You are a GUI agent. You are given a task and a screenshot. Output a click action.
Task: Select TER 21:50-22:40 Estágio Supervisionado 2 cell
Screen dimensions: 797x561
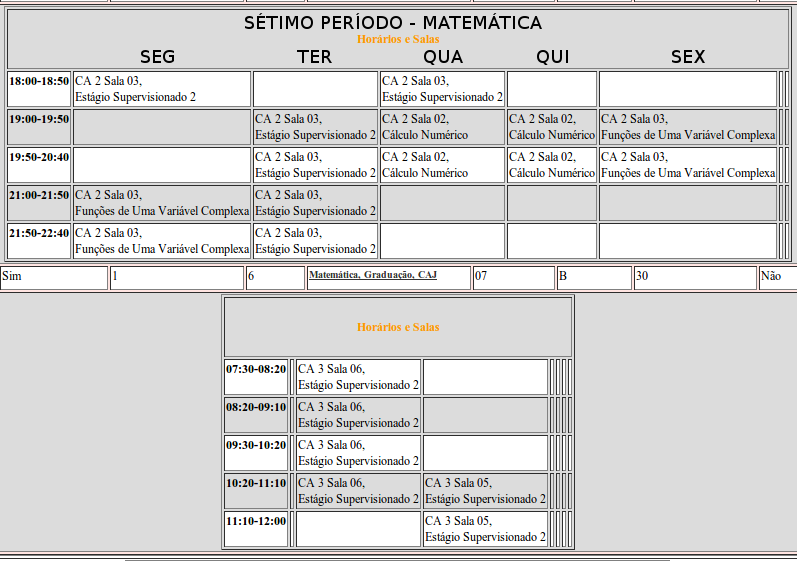pyautogui.click(x=316, y=241)
